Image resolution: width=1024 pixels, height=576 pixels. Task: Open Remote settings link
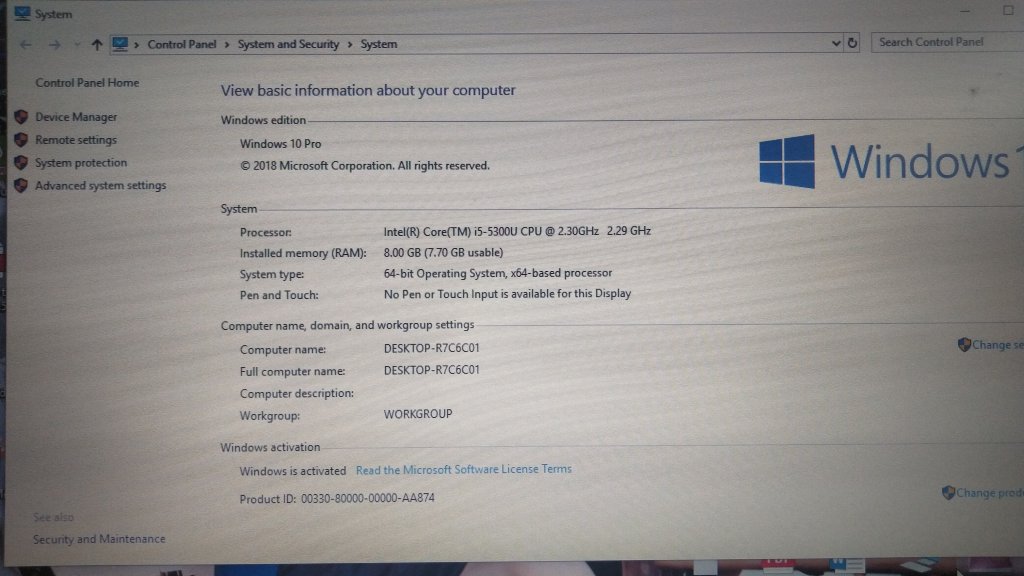[76, 140]
